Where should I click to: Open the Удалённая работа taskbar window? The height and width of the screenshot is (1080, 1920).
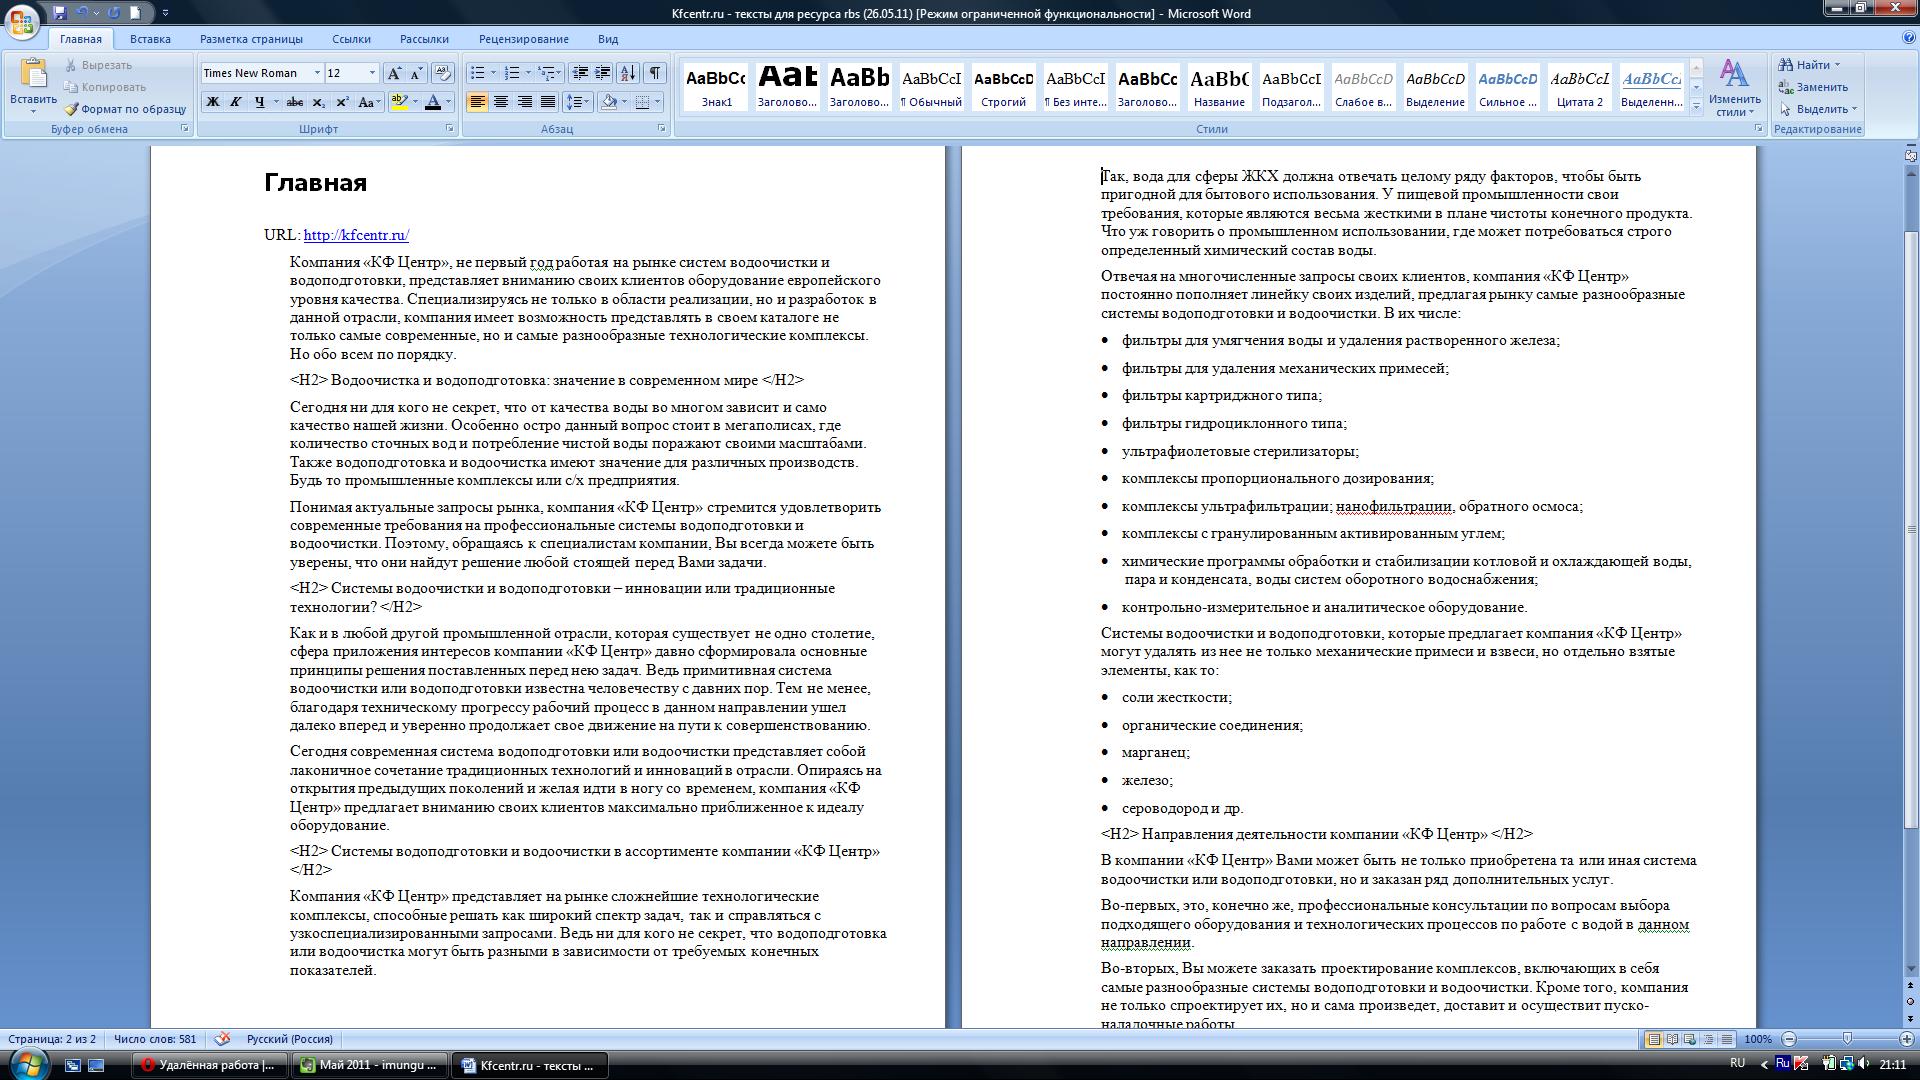(x=209, y=1065)
